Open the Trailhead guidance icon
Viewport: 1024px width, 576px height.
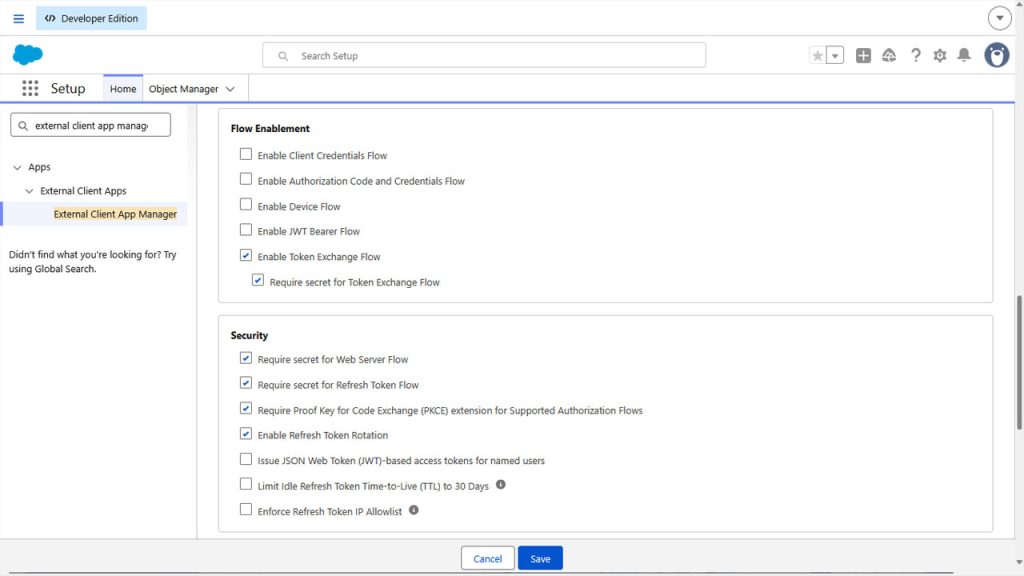click(x=889, y=56)
